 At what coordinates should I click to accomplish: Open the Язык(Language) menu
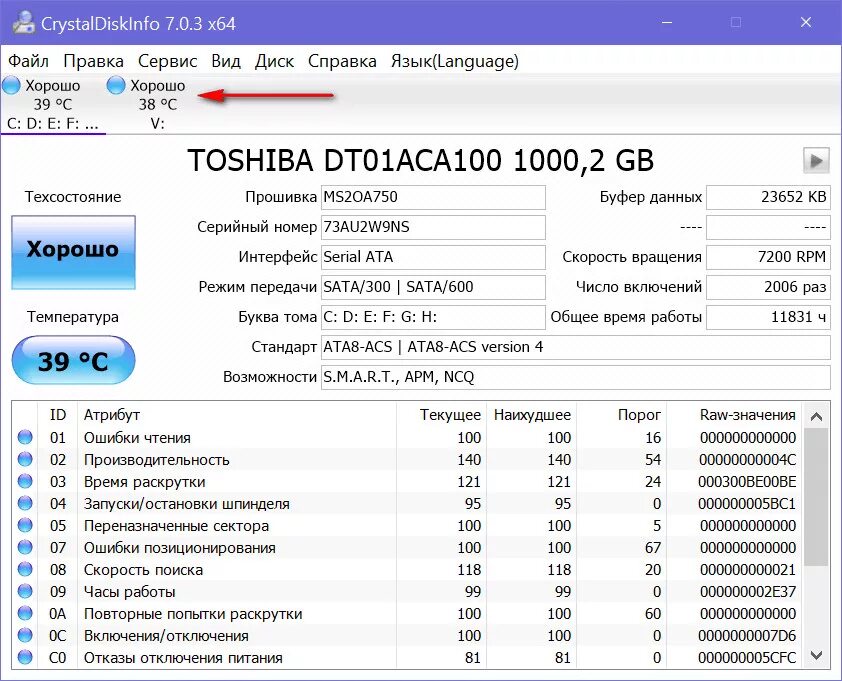click(x=455, y=61)
